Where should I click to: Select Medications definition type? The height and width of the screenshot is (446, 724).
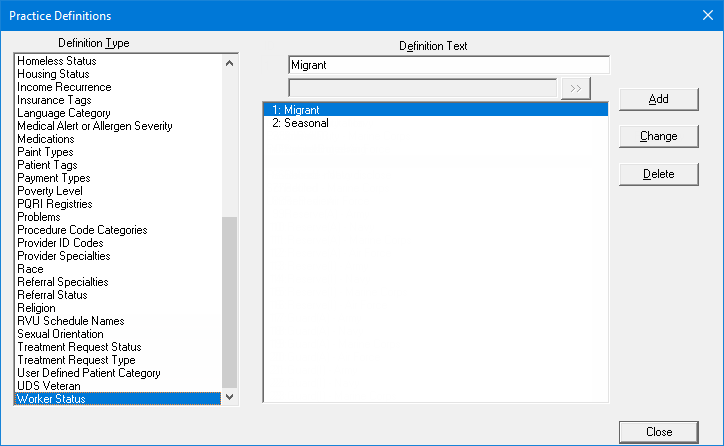pos(46,139)
